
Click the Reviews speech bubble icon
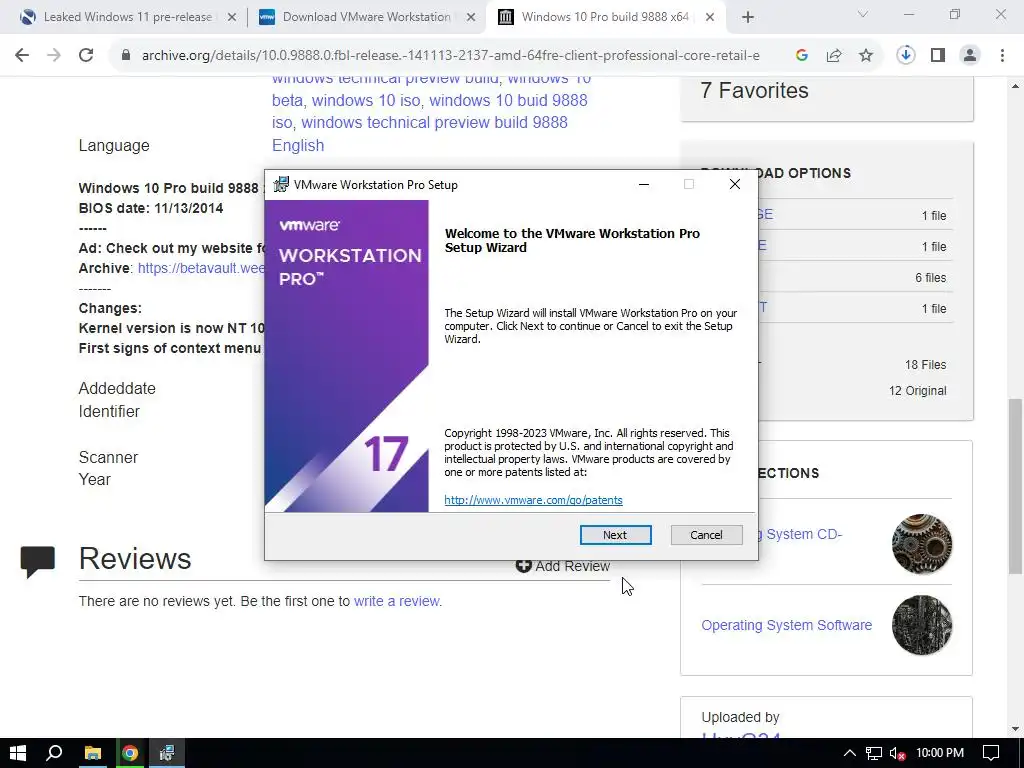tap(37, 562)
